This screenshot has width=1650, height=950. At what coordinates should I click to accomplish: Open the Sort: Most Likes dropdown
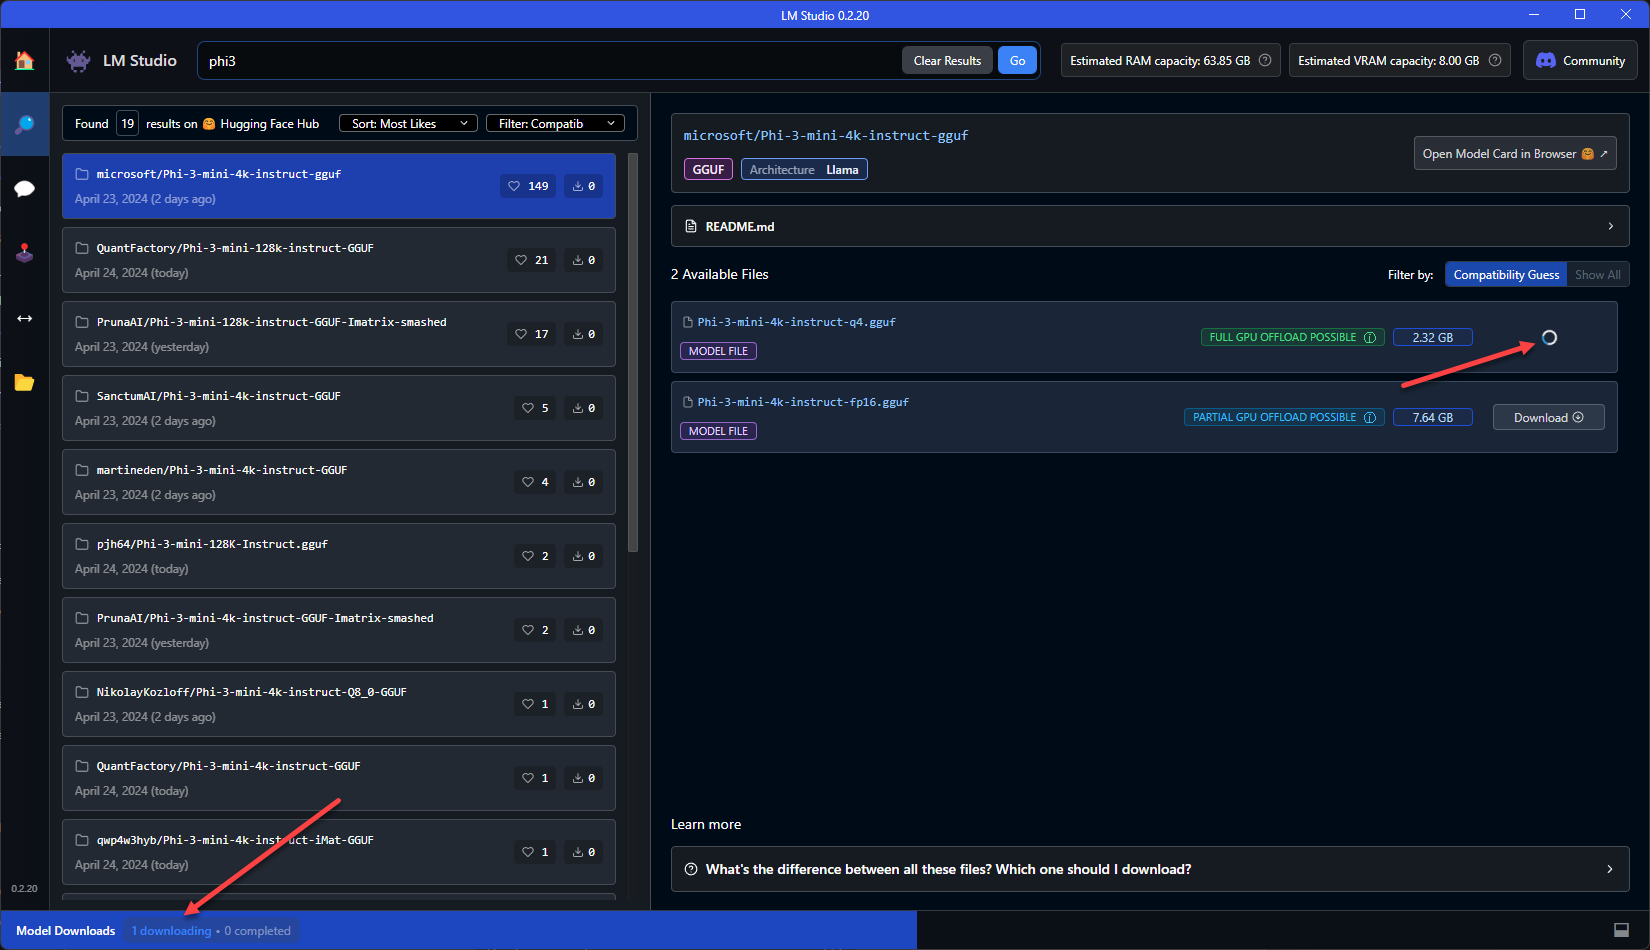408,123
